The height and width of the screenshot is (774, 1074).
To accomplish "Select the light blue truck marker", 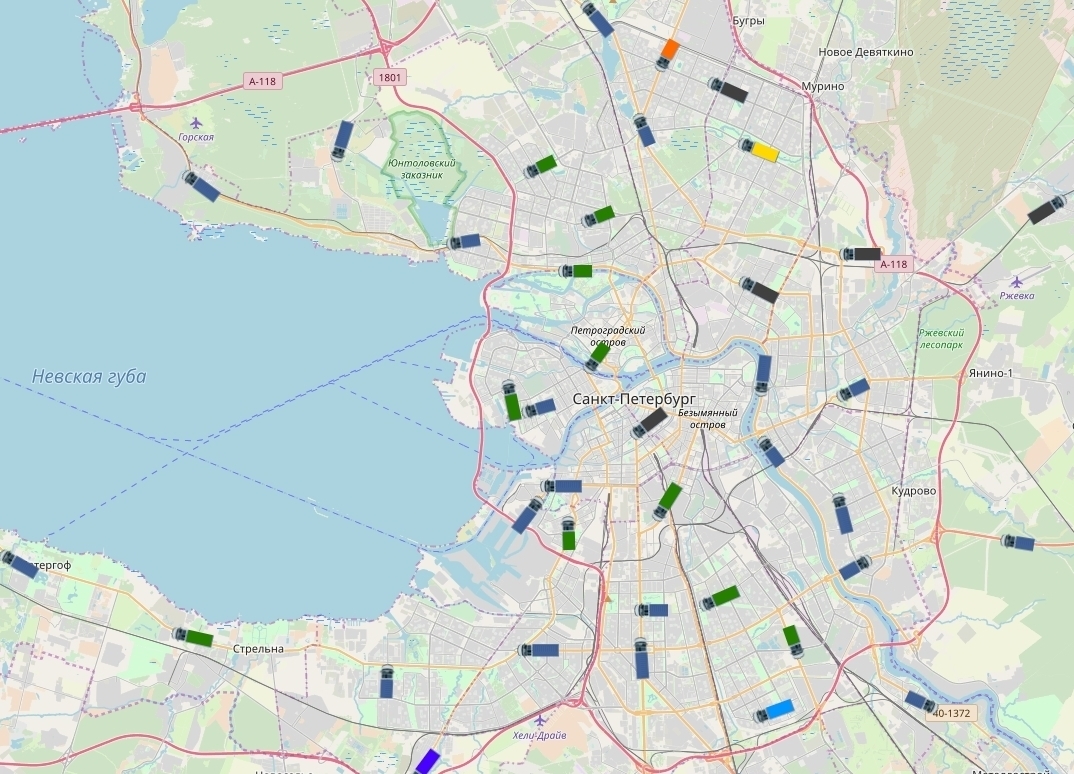I will coord(774,711).
